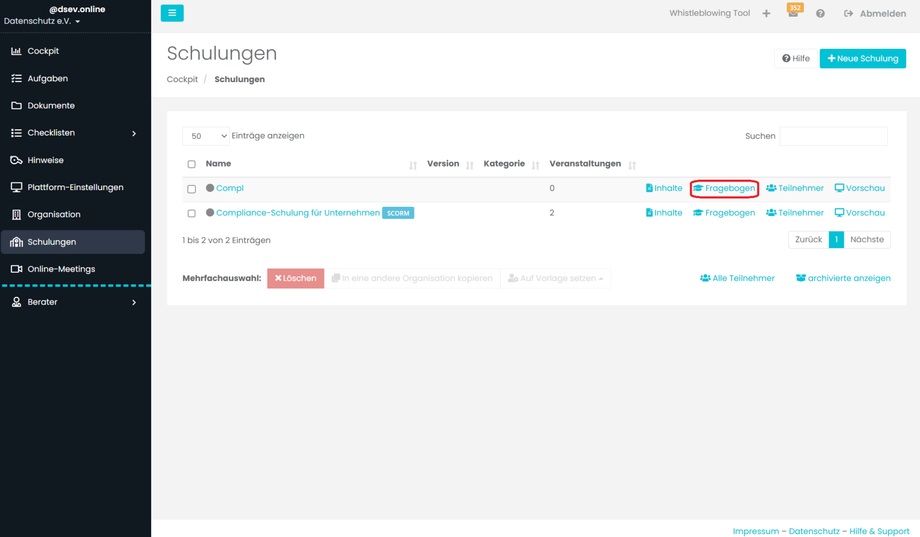Show archived trainings via archivierte anzeigen
Screen dimensions: 920x537
point(843,278)
